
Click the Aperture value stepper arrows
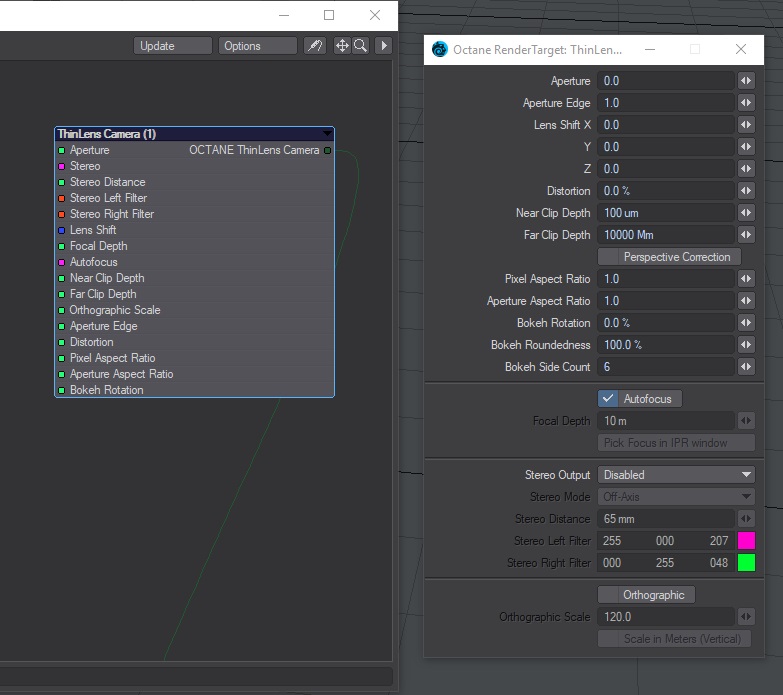point(746,81)
